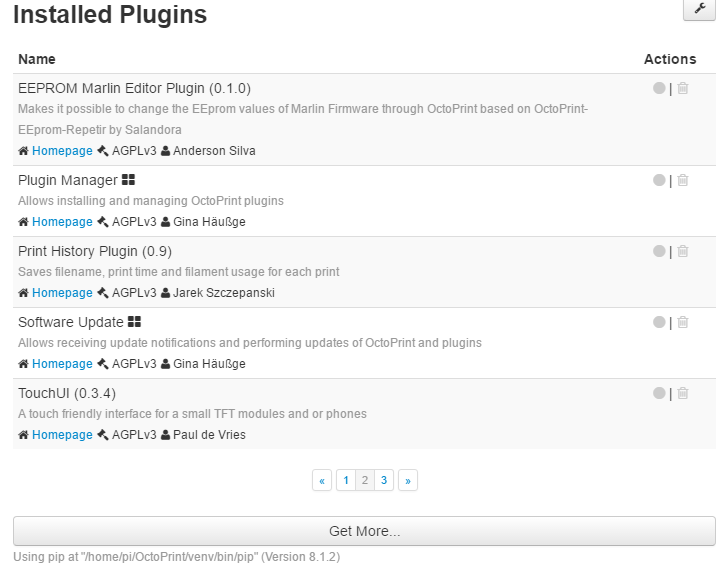The width and height of the screenshot is (724, 571).
Task: Toggle enable circle for EEPROM Marlin Editor Plugin
Action: pos(659,88)
